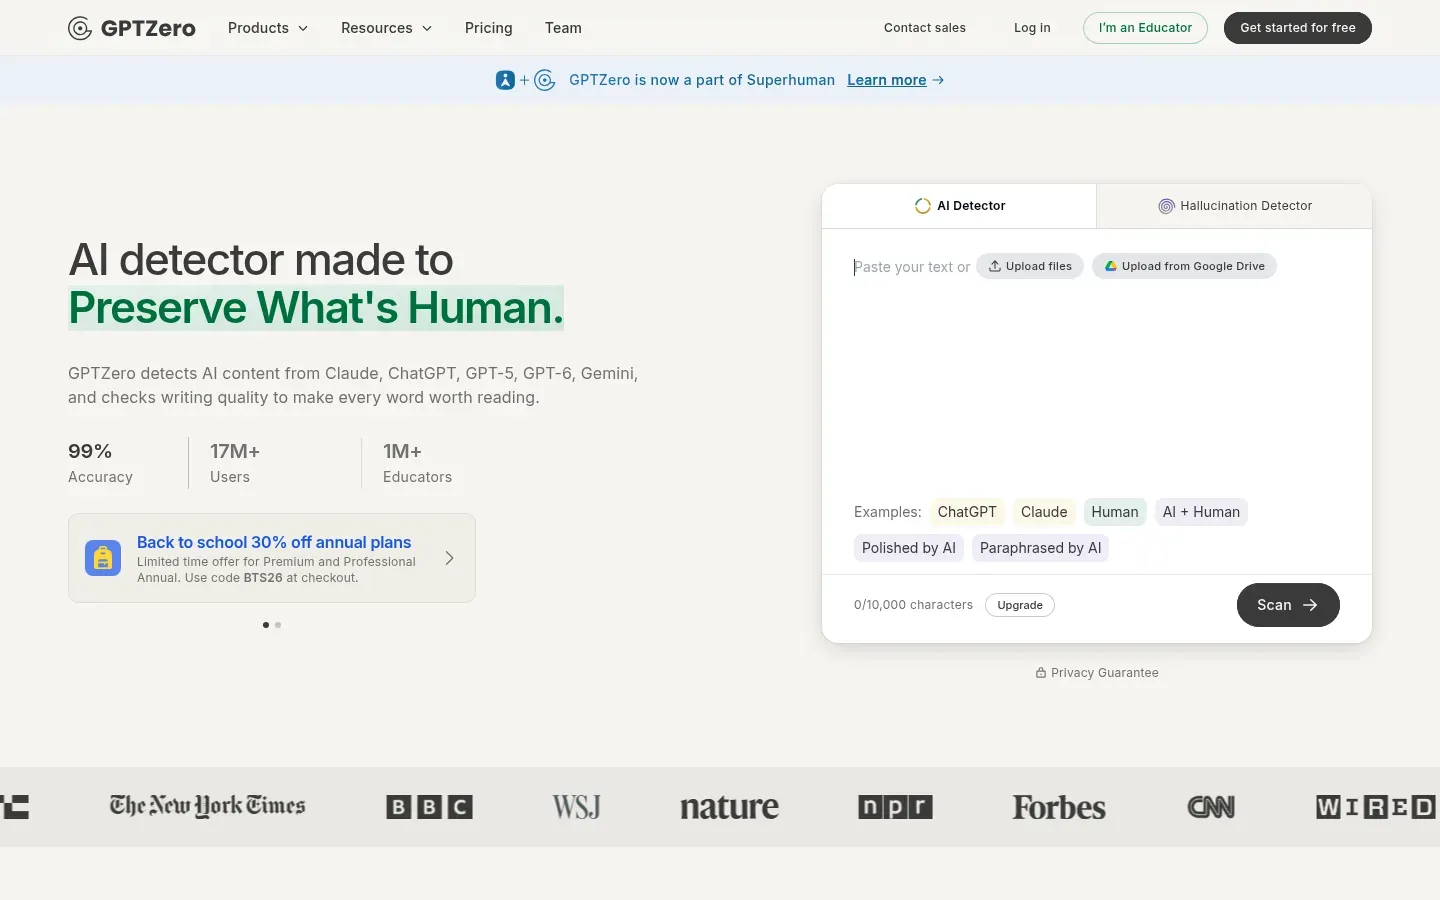Click the CNN logo
The height and width of the screenshot is (900, 1440).
coord(1211,807)
